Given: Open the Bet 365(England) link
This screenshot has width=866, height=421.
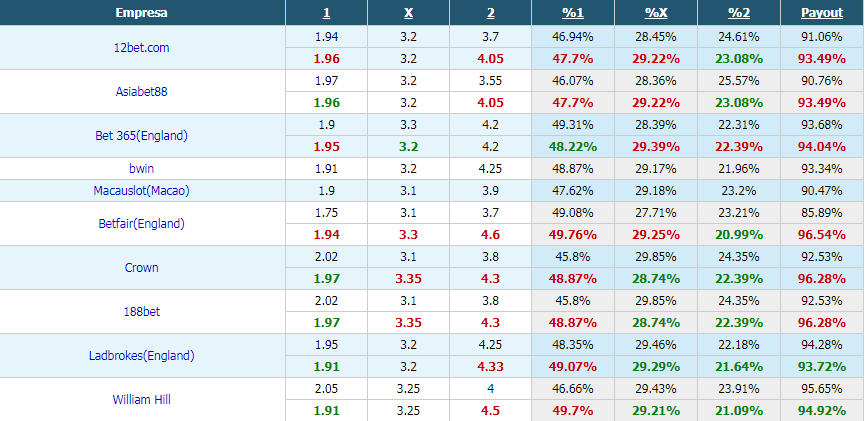Looking at the screenshot, I should pyautogui.click(x=141, y=135).
